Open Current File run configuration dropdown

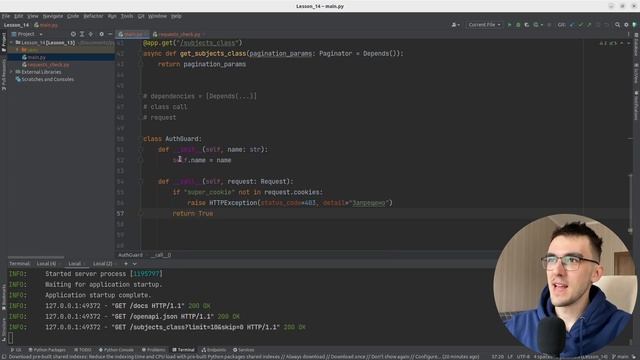(484, 25)
